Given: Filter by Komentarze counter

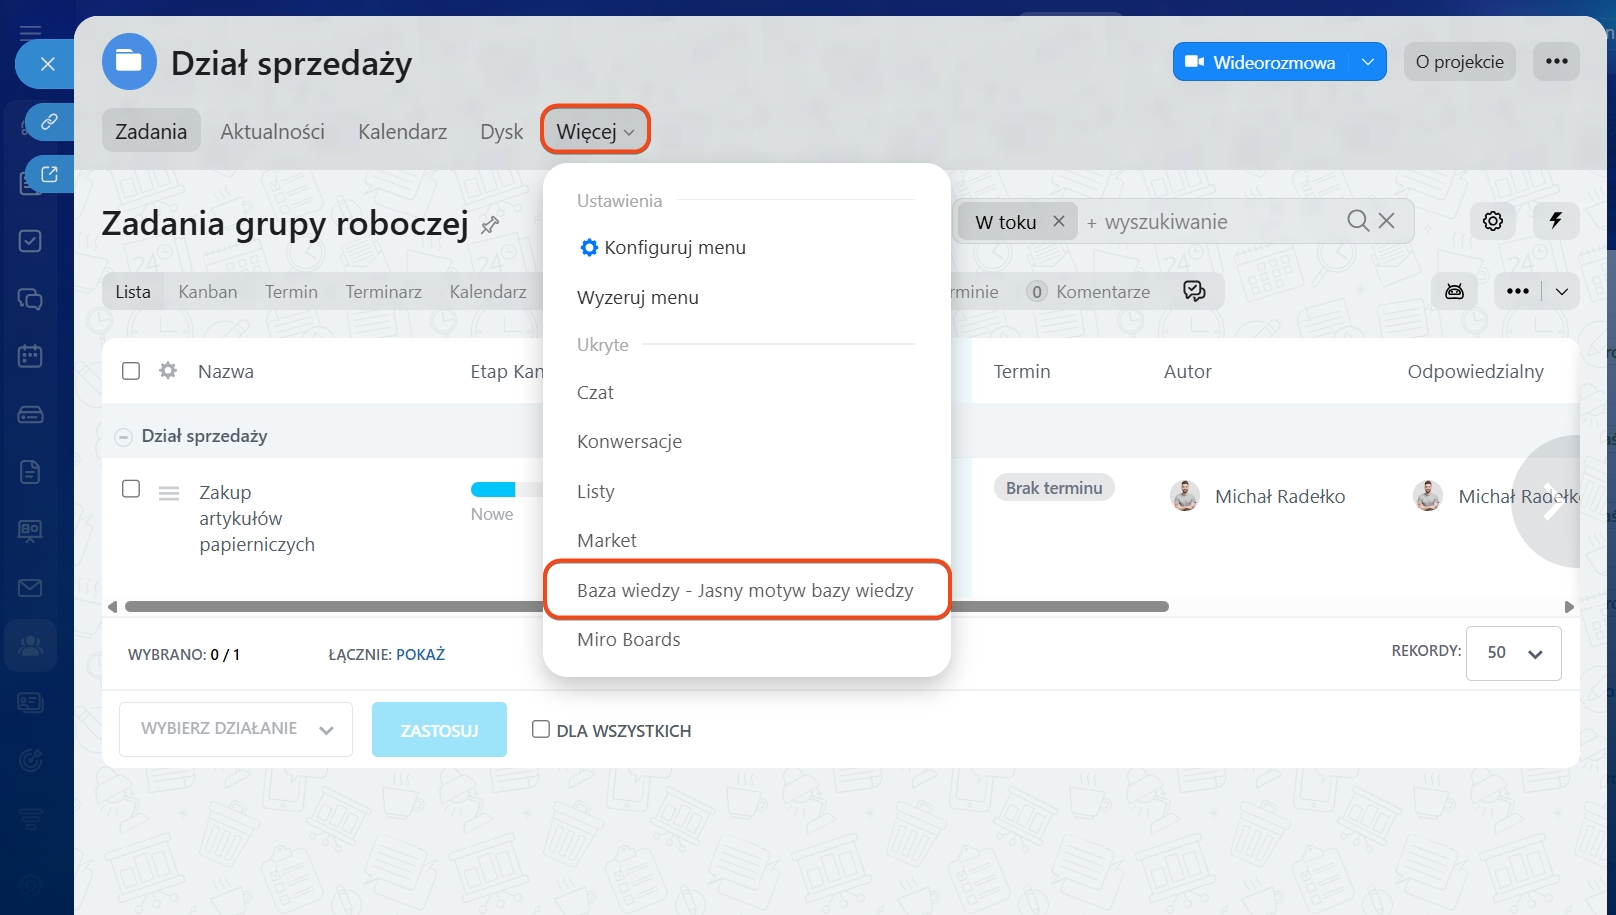Looking at the screenshot, I should coord(1088,291).
